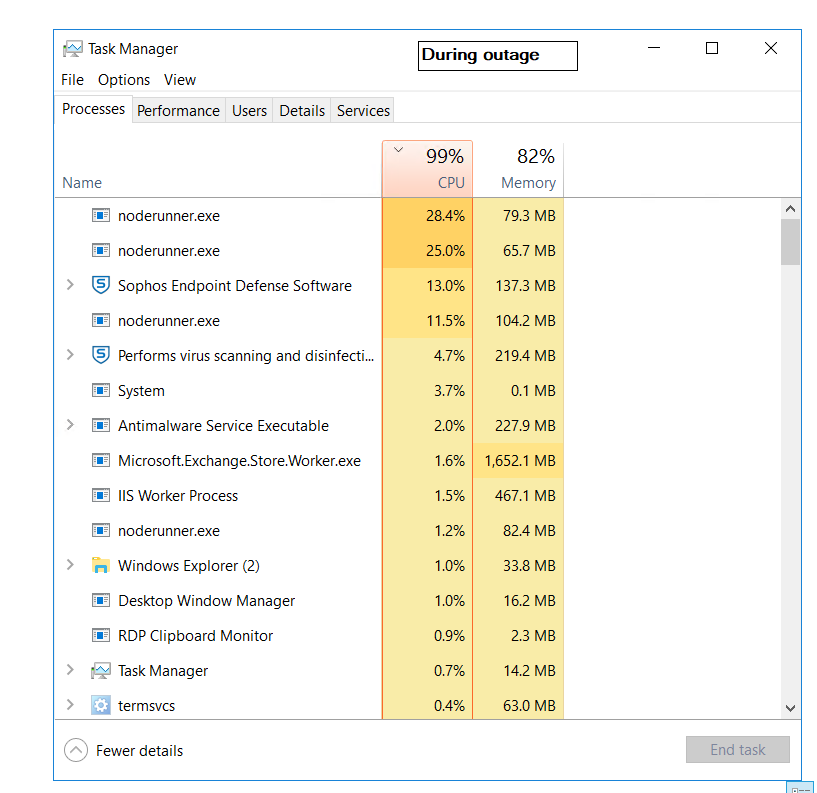
Task: Click the 63.0 MB memory value
Action: (x=529, y=705)
